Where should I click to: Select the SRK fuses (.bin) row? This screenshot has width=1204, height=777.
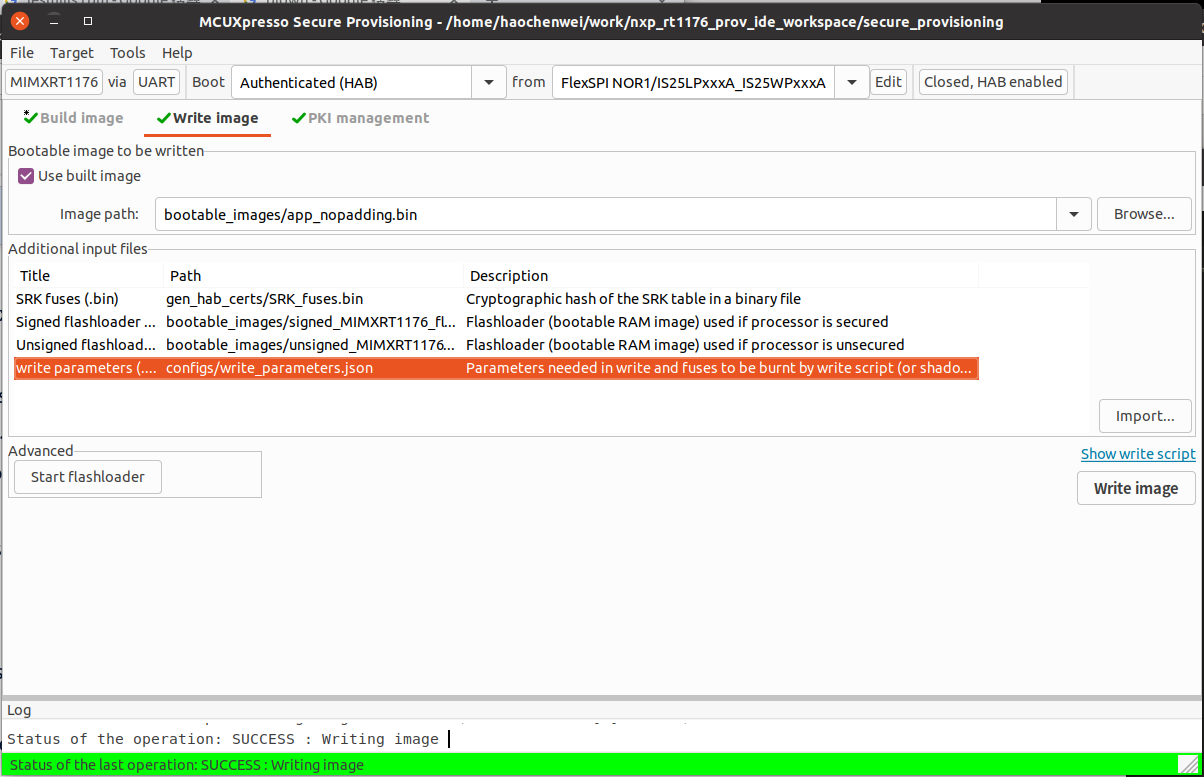(x=496, y=299)
